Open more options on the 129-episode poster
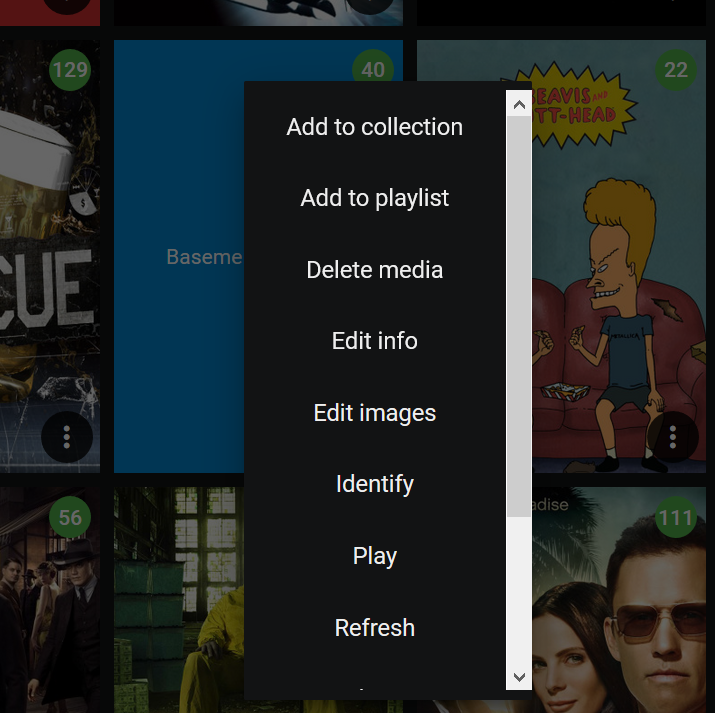Image resolution: width=715 pixels, height=713 pixels. [67, 437]
